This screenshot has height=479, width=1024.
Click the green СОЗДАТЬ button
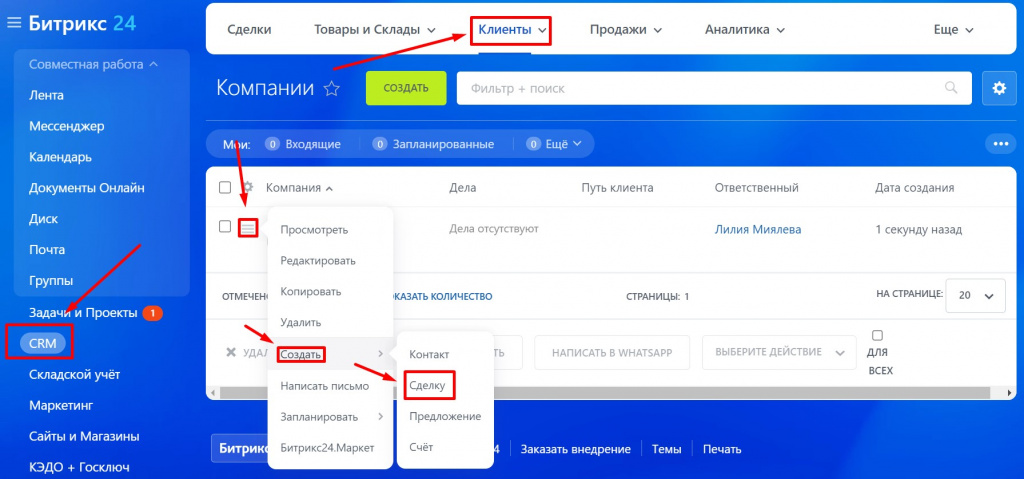[x=406, y=88]
